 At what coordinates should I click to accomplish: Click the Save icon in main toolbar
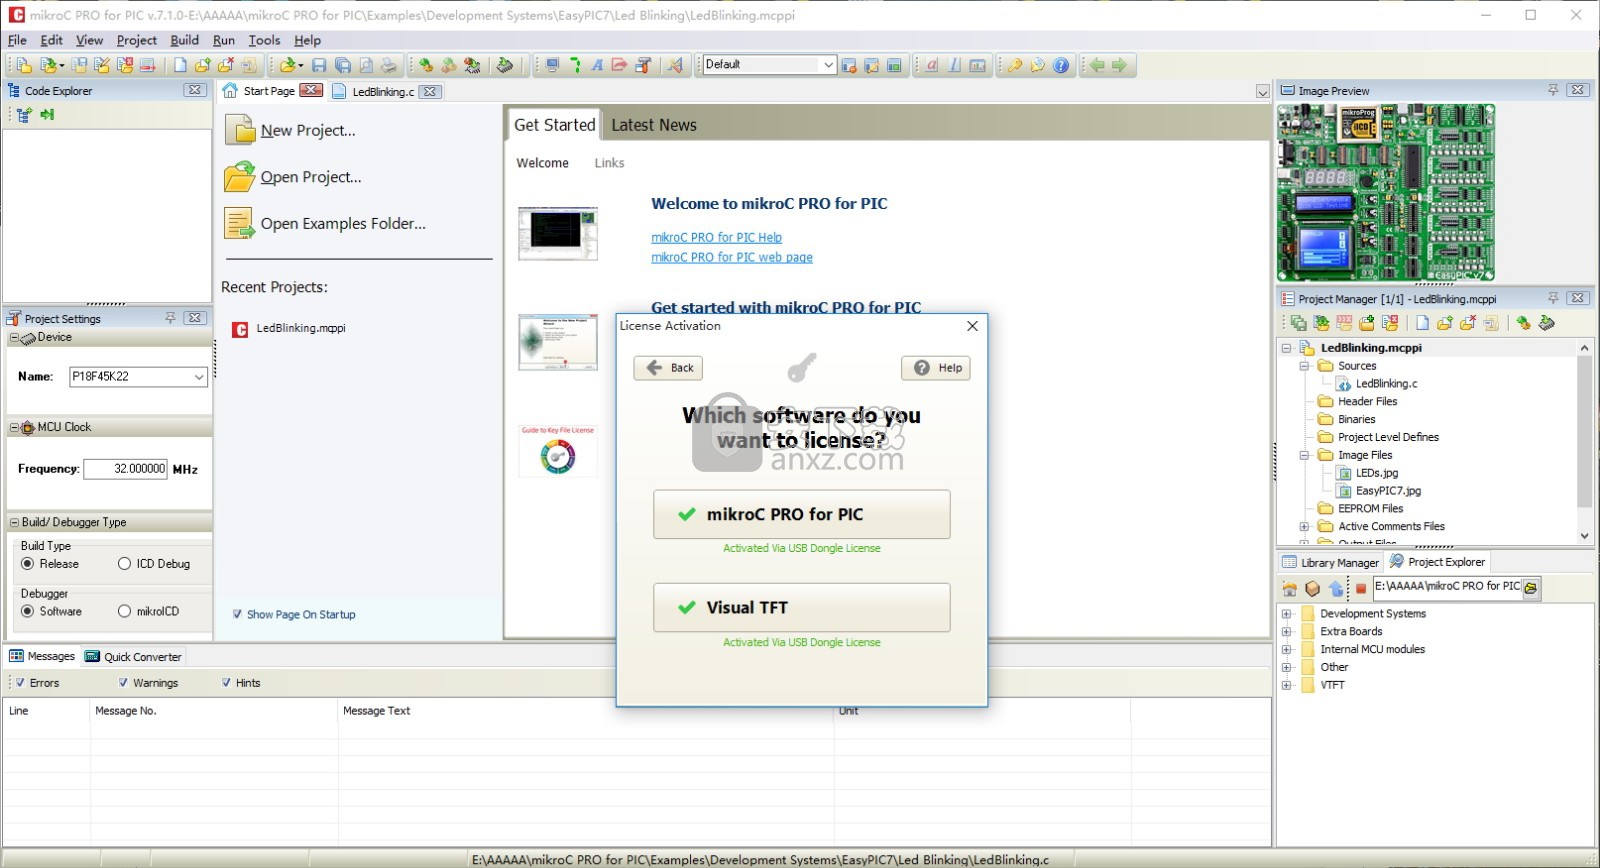tap(319, 66)
